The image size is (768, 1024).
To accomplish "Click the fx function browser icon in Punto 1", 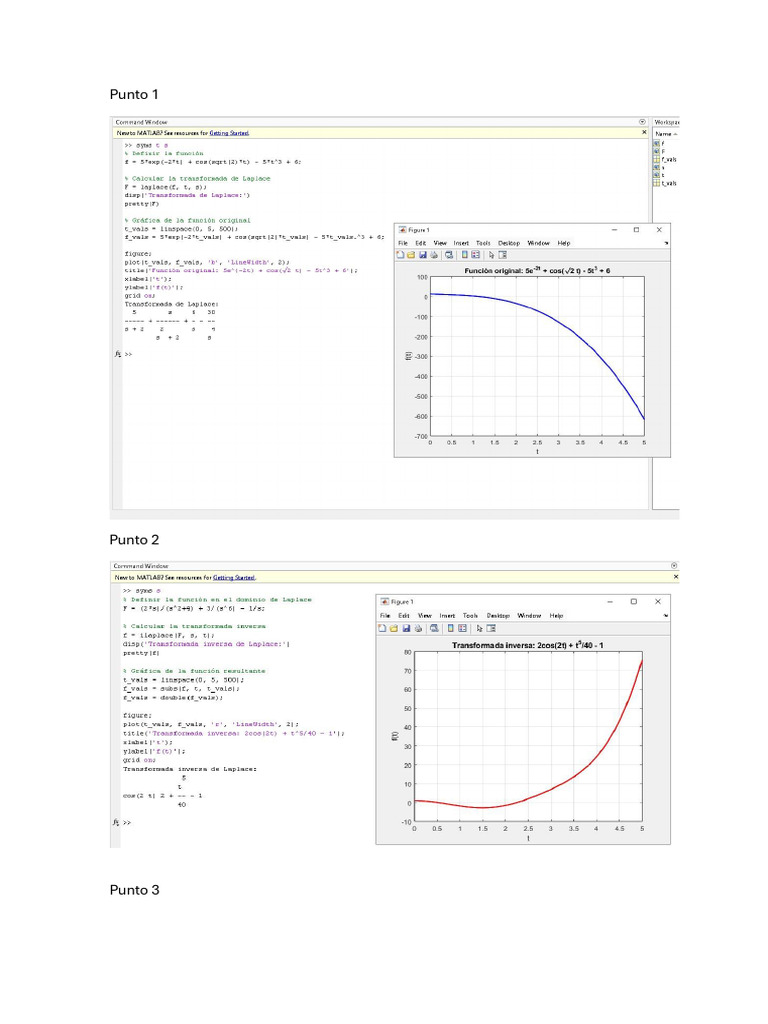I will 118,354.
